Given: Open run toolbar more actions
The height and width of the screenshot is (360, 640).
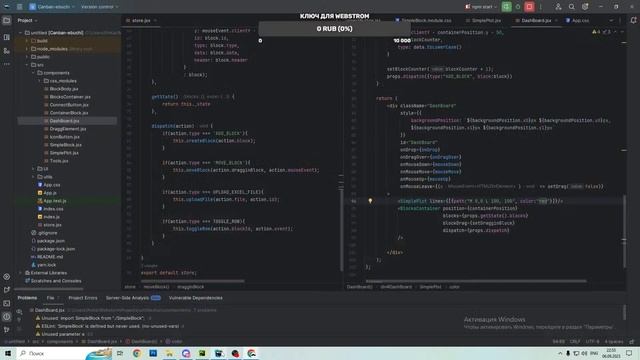Looking at the screenshot, I should tap(540, 7).
